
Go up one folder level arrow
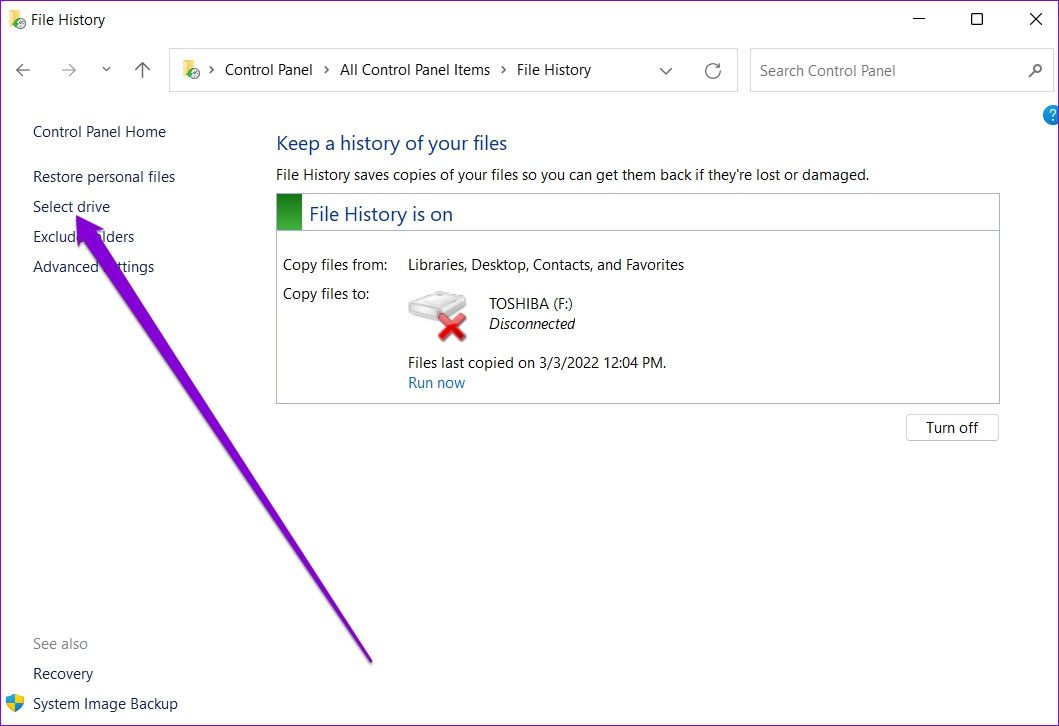tap(142, 70)
